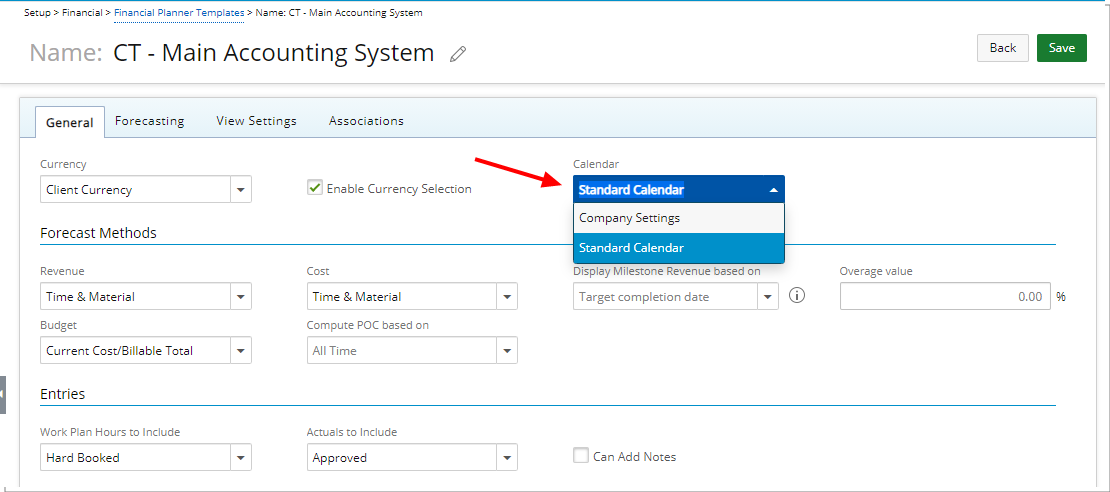Enable the Can Add Notes checkbox
1110x492 pixels.
(x=580, y=456)
